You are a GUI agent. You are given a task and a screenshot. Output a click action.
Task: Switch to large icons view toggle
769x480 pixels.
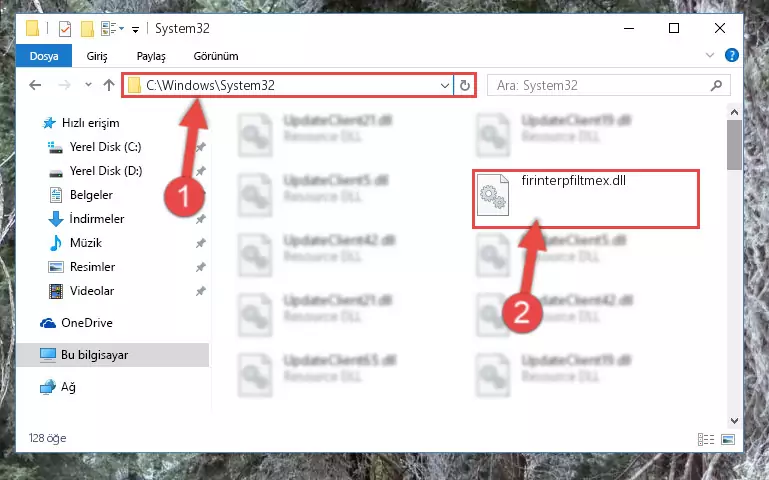(728, 439)
